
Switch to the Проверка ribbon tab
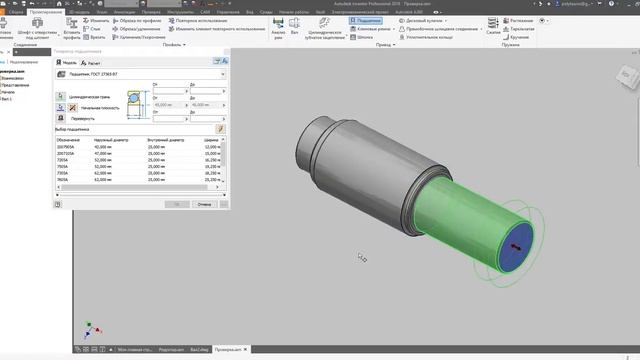click(151, 12)
